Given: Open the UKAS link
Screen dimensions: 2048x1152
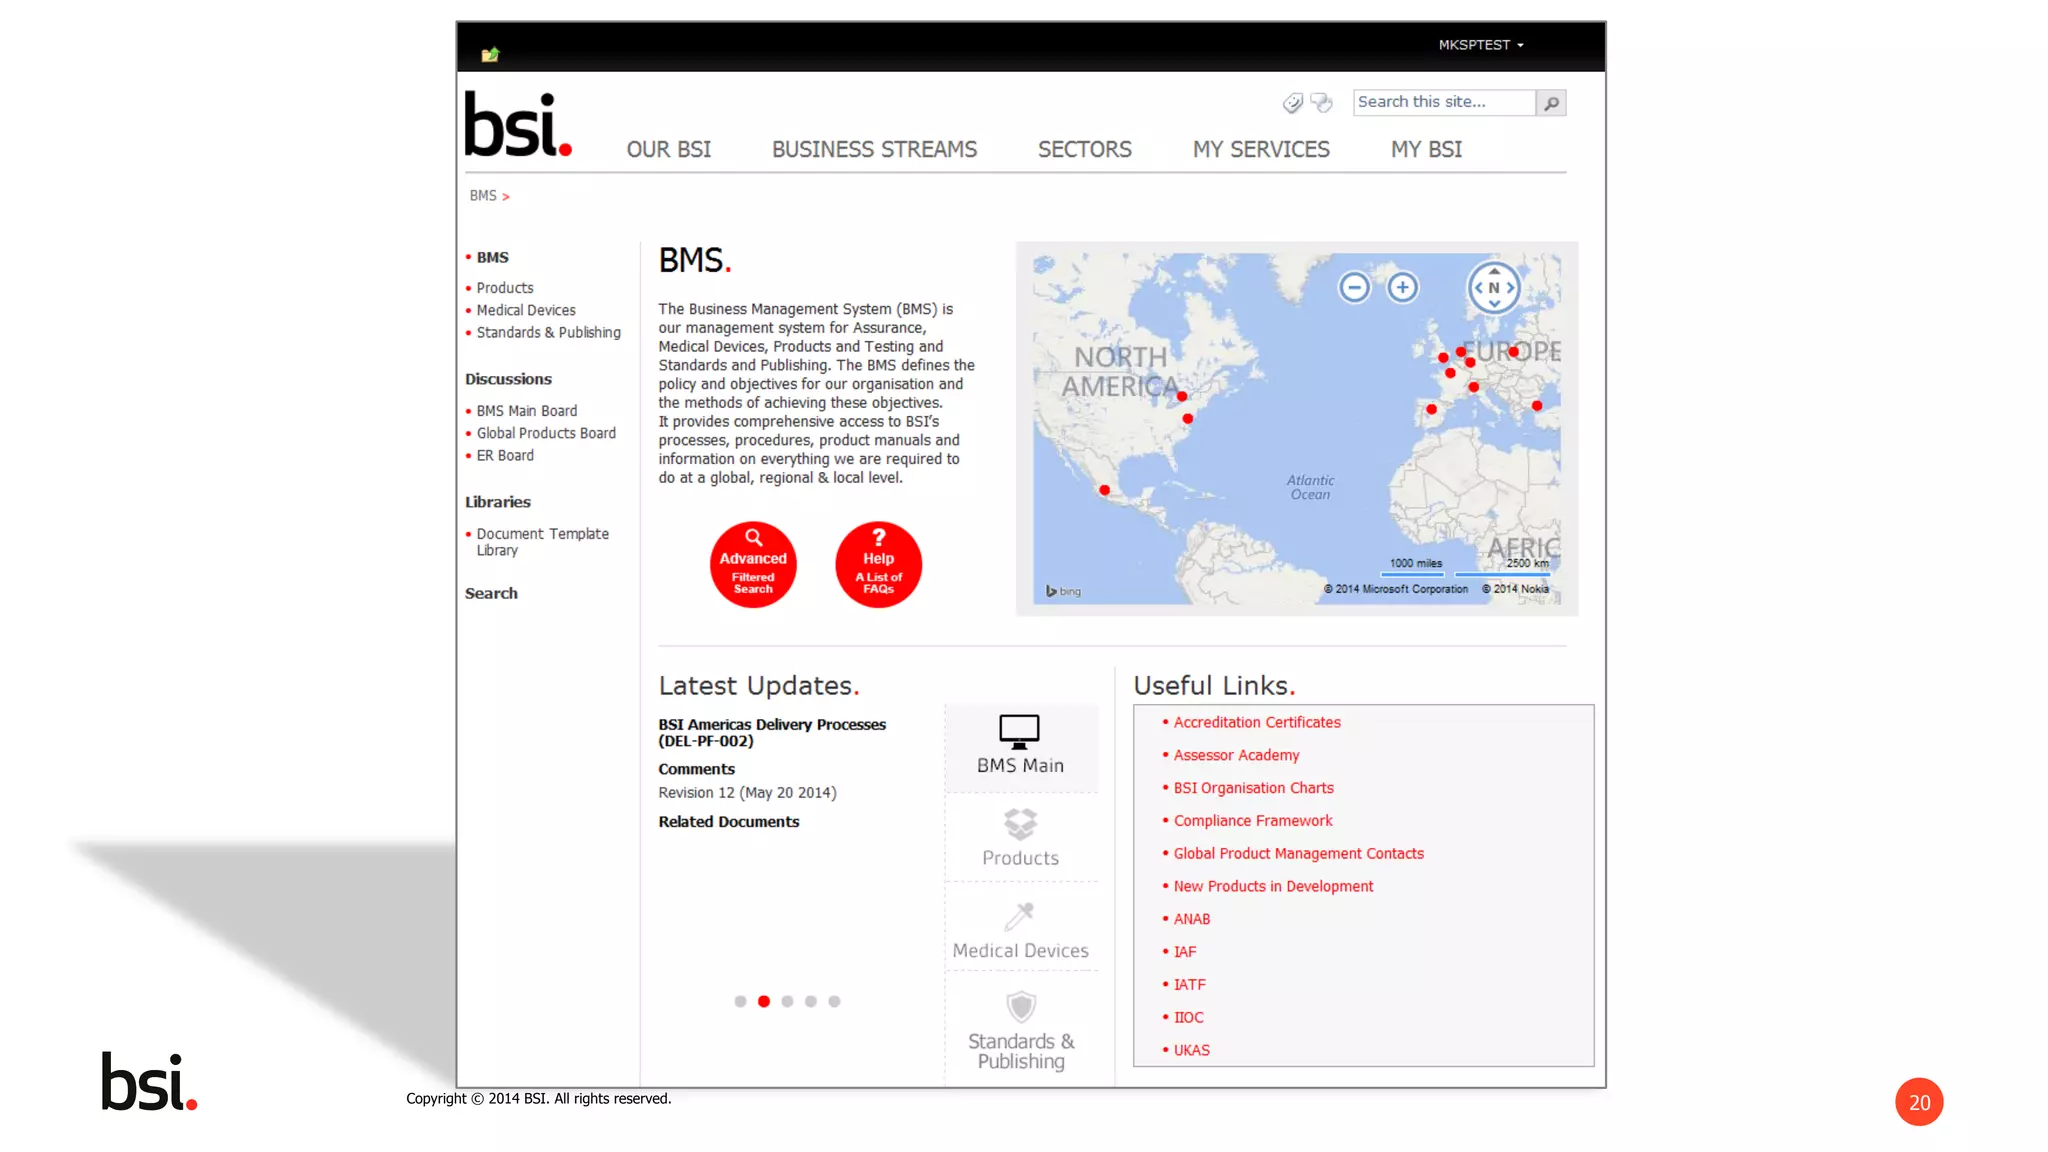Looking at the screenshot, I should point(1191,1050).
